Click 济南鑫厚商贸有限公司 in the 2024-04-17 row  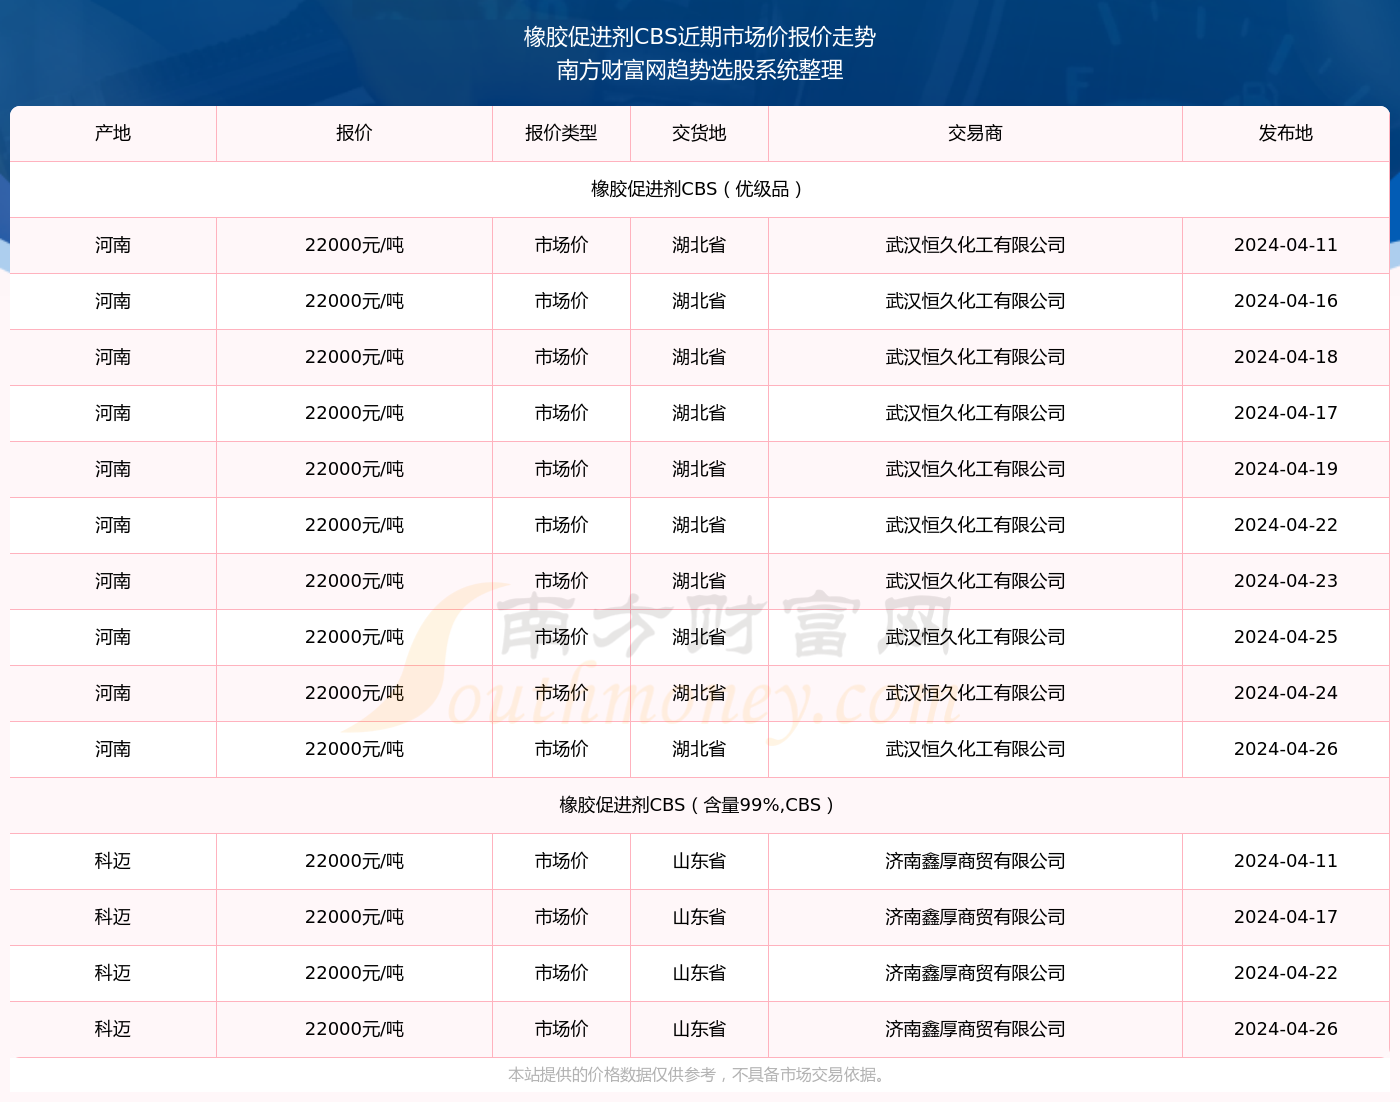coord(975,917)
